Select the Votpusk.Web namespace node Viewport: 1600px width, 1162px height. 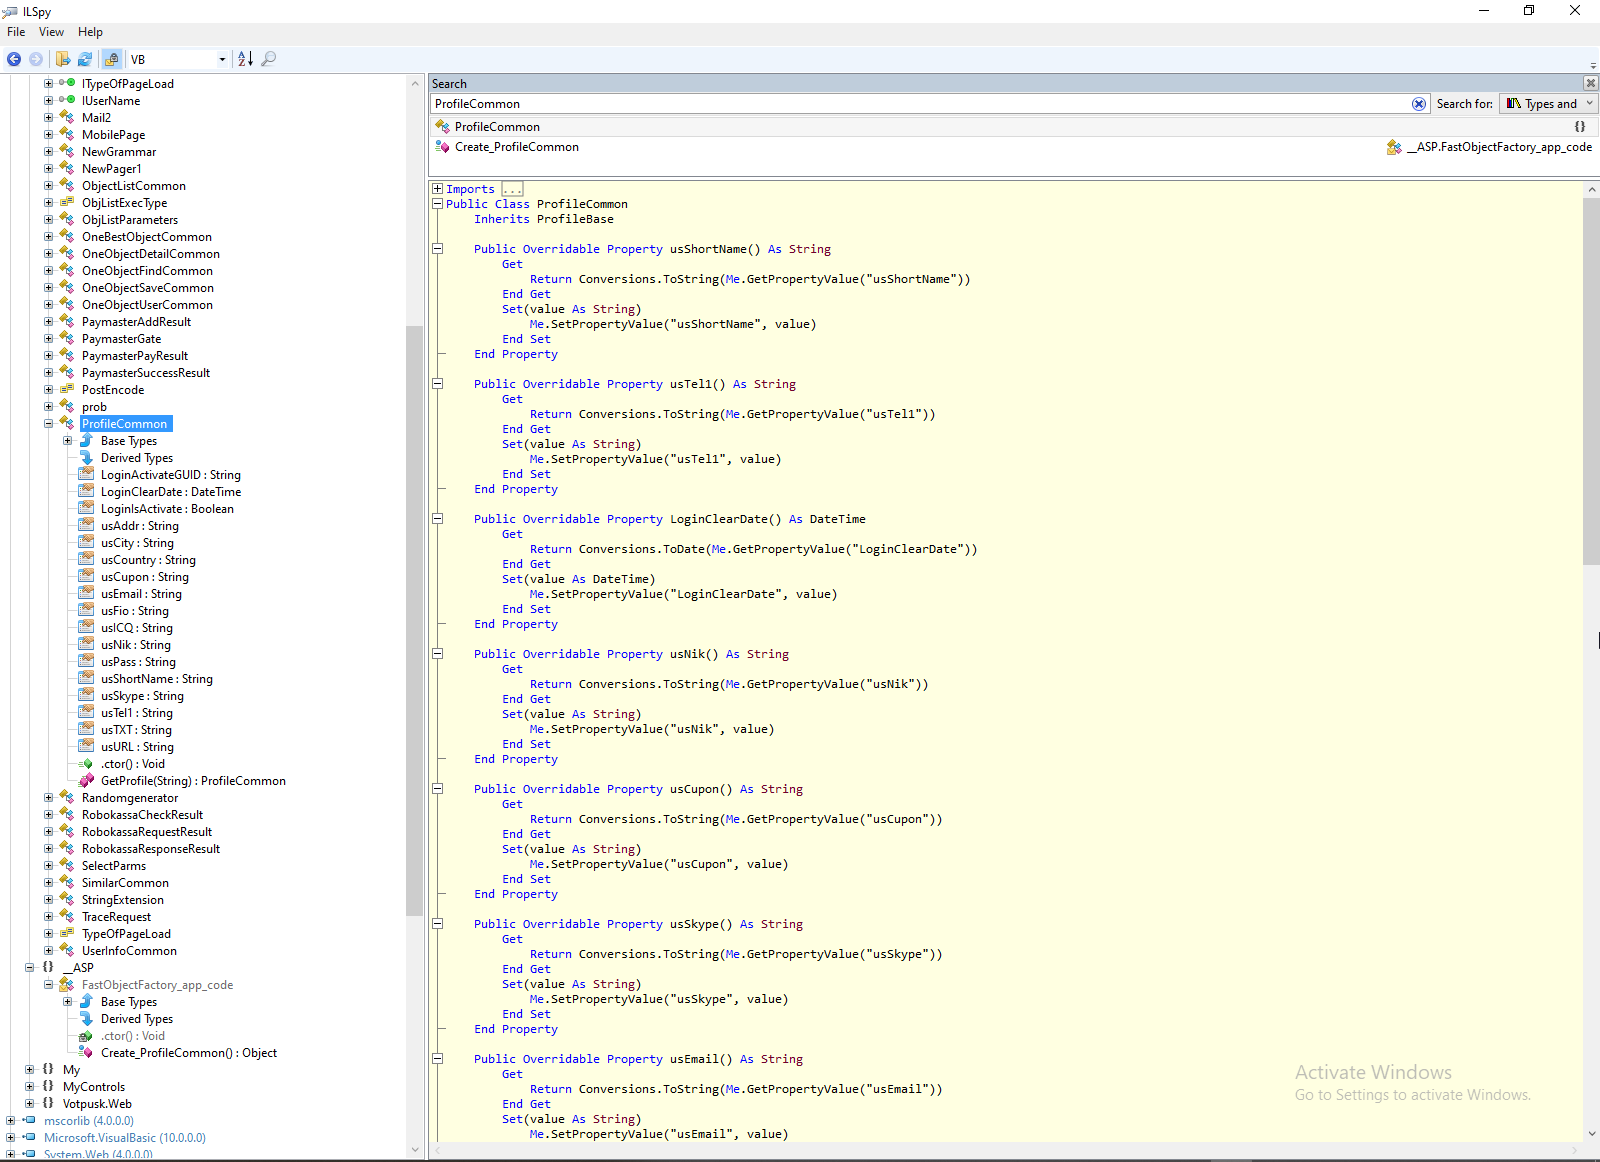point(97,1104)
